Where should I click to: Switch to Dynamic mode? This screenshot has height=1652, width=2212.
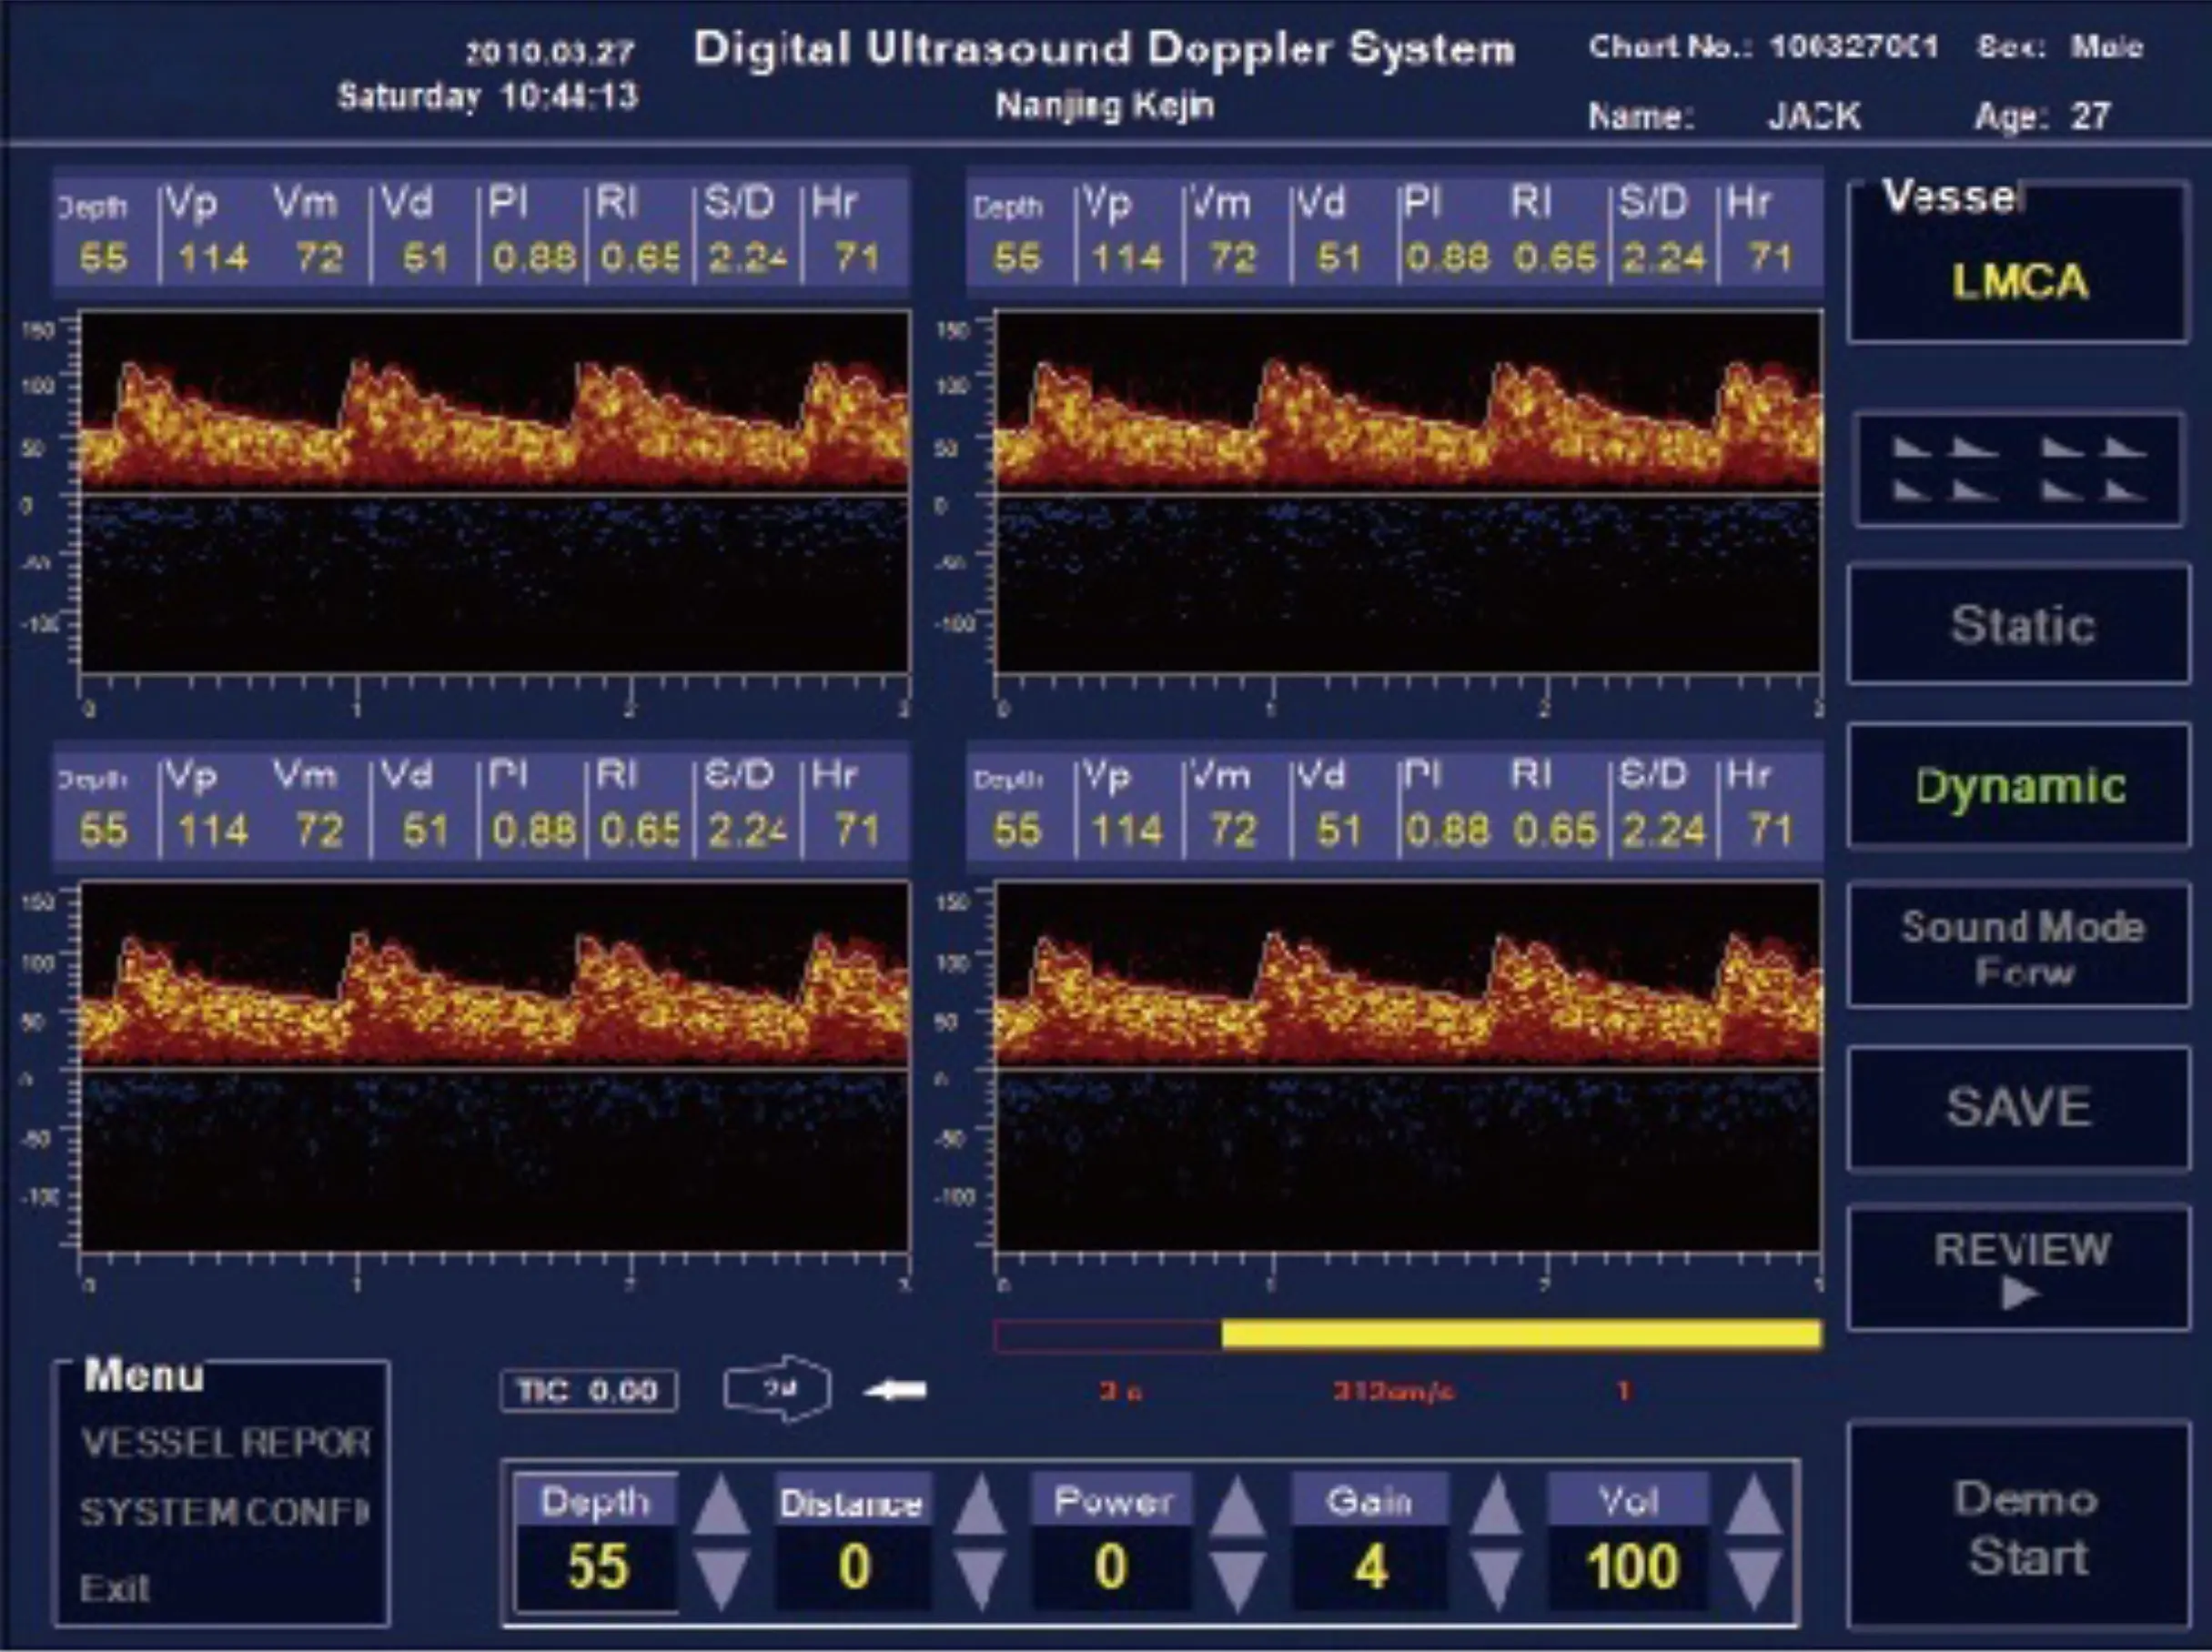click(2020, 786)
